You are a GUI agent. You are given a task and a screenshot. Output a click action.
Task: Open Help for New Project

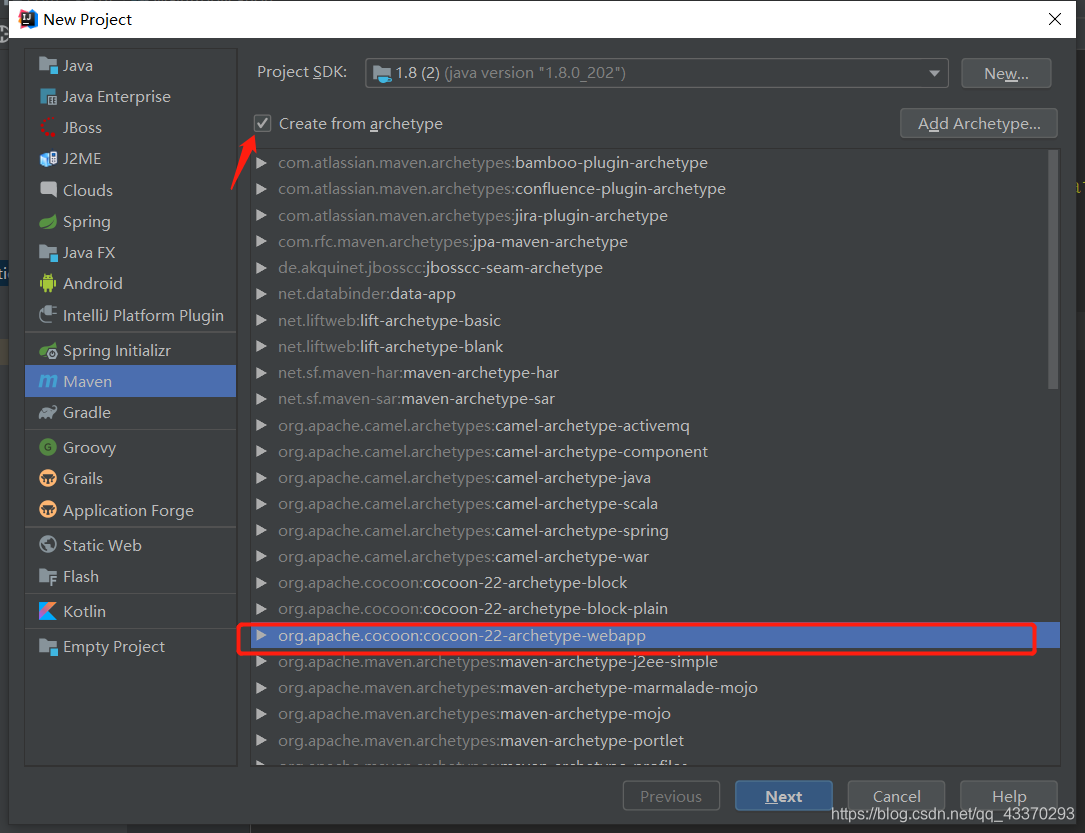(x=1009, y=796)
